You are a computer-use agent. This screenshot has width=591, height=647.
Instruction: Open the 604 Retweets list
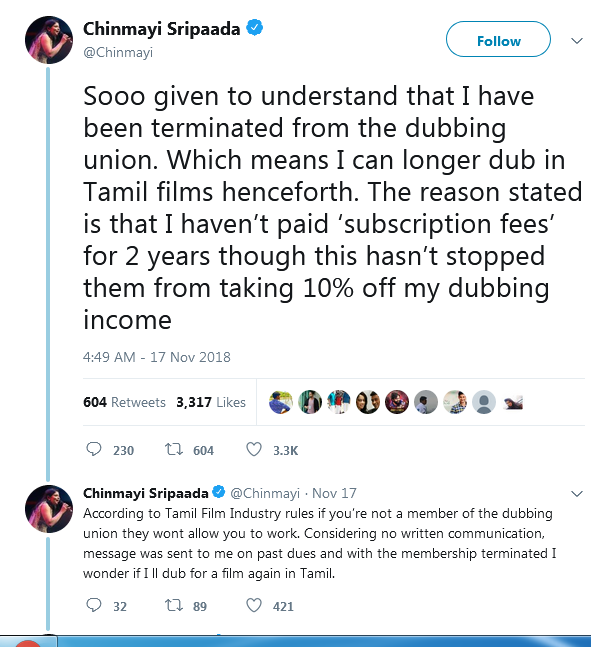pyautogui.click(x=124, y=402)
